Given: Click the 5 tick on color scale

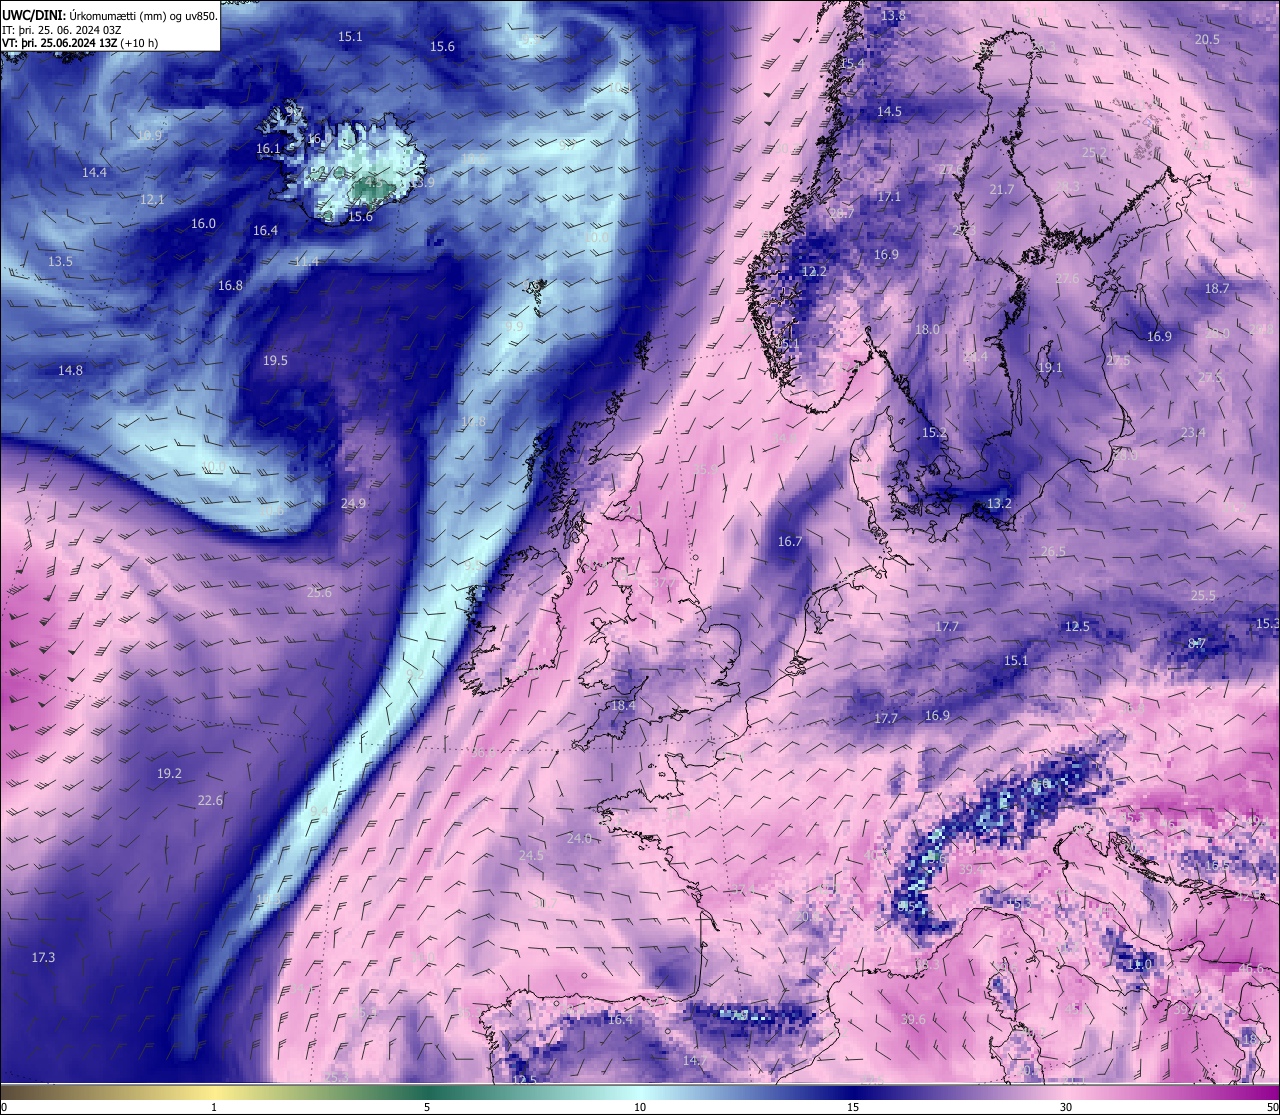Looking at the screenshot, I should tap(427, 1107).
